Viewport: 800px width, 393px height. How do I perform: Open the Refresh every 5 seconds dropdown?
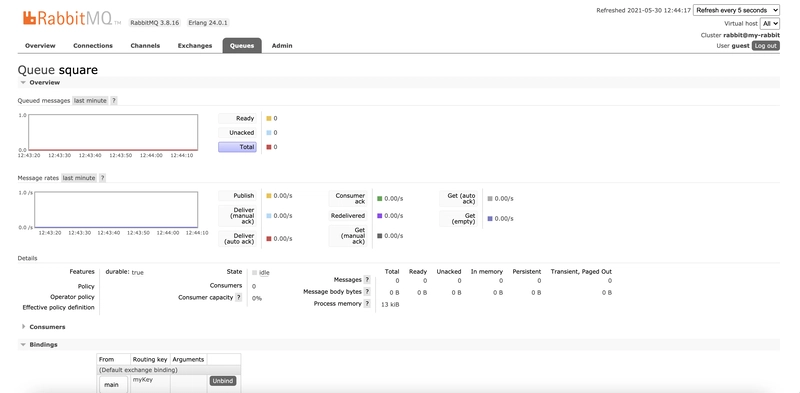[x=736, y=10]
